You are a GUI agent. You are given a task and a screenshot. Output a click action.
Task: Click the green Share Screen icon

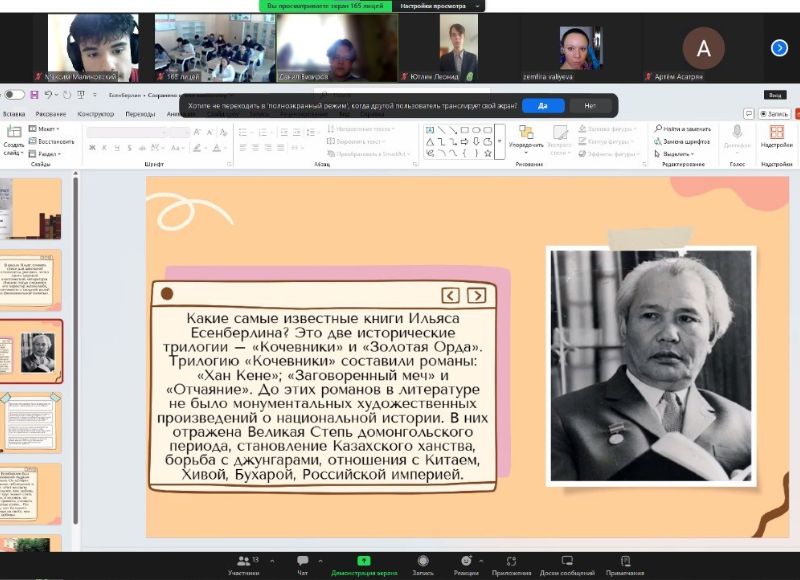coord(364,561)
